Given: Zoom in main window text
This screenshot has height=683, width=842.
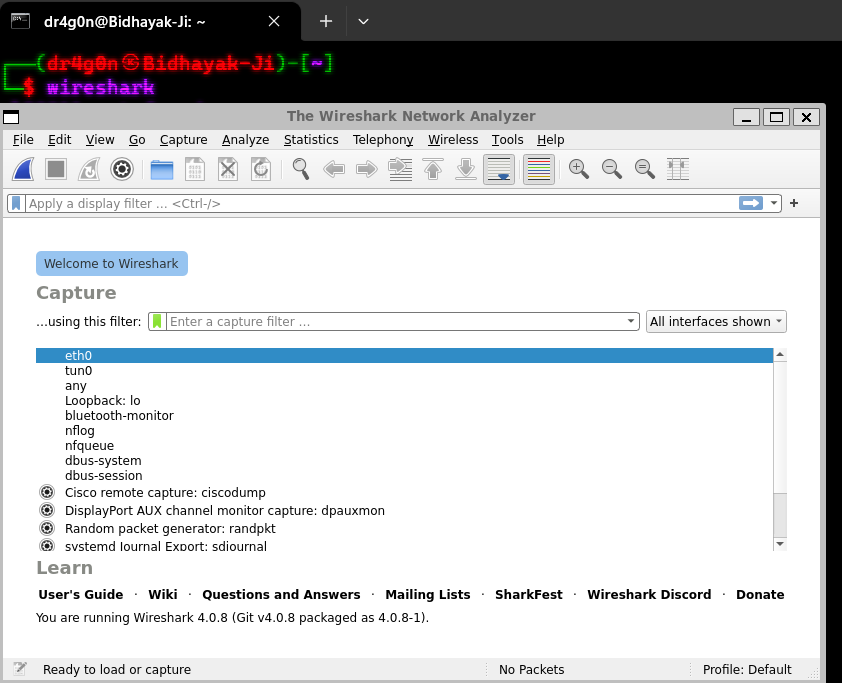Looking at the screenshot, I should 579,170.
